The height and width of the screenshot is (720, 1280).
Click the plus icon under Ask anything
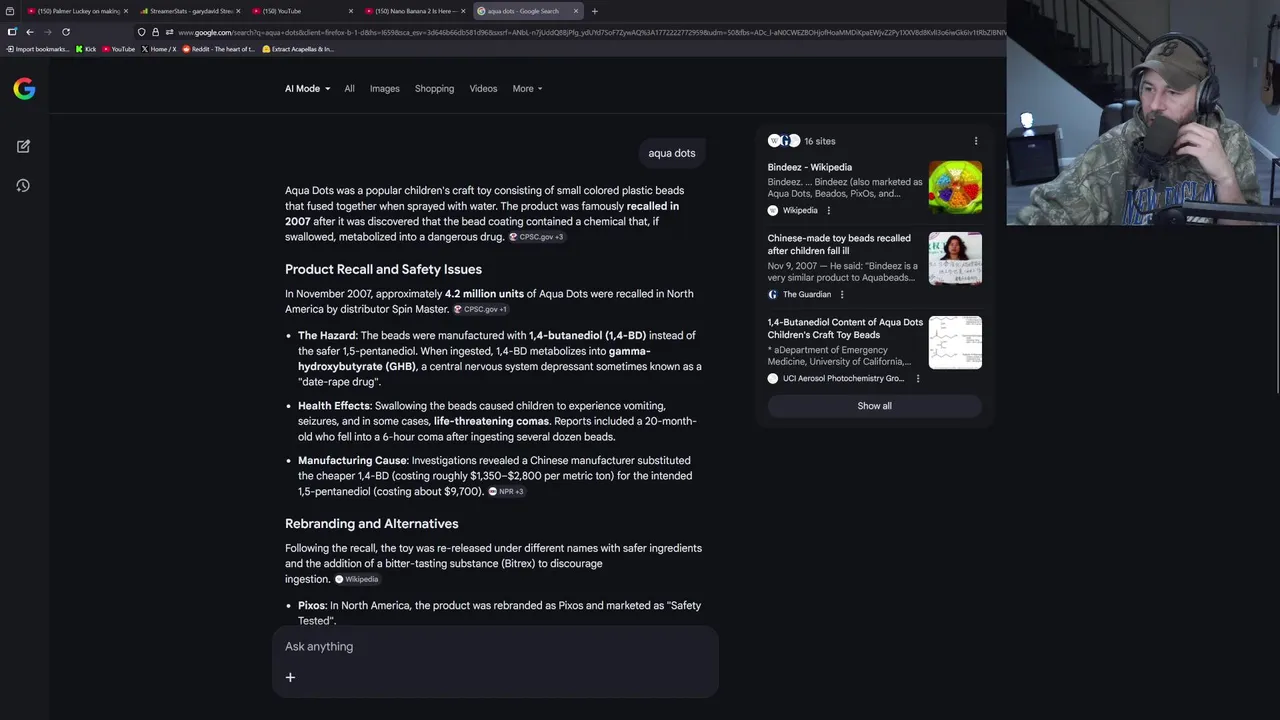tap(290, 677)
